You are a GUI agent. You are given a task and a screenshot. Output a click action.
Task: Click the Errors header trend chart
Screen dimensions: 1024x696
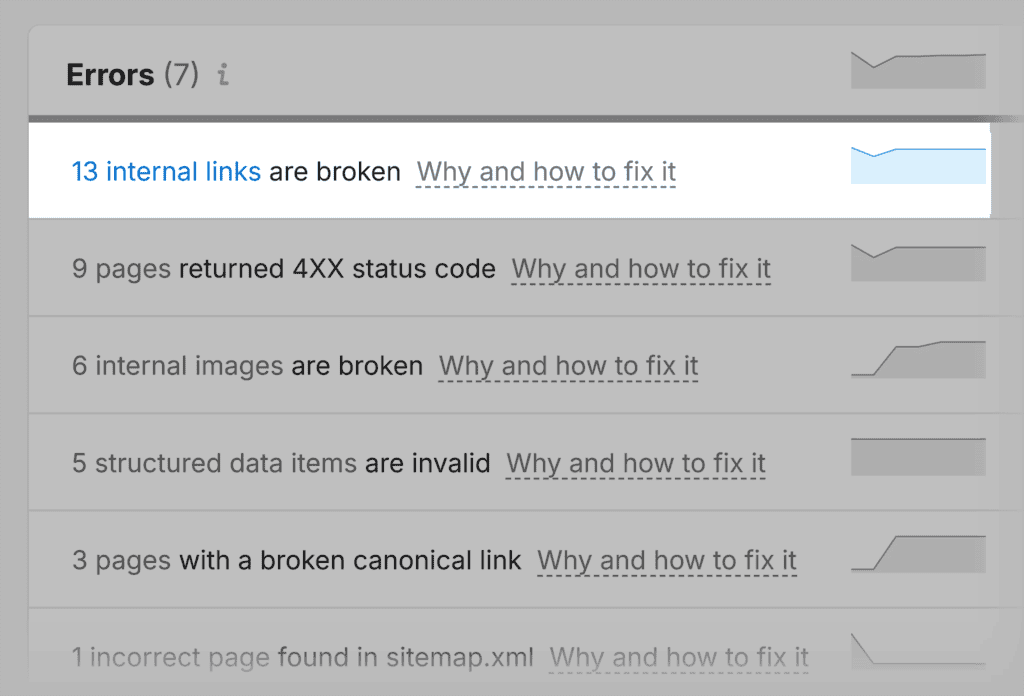pos(918,70)
